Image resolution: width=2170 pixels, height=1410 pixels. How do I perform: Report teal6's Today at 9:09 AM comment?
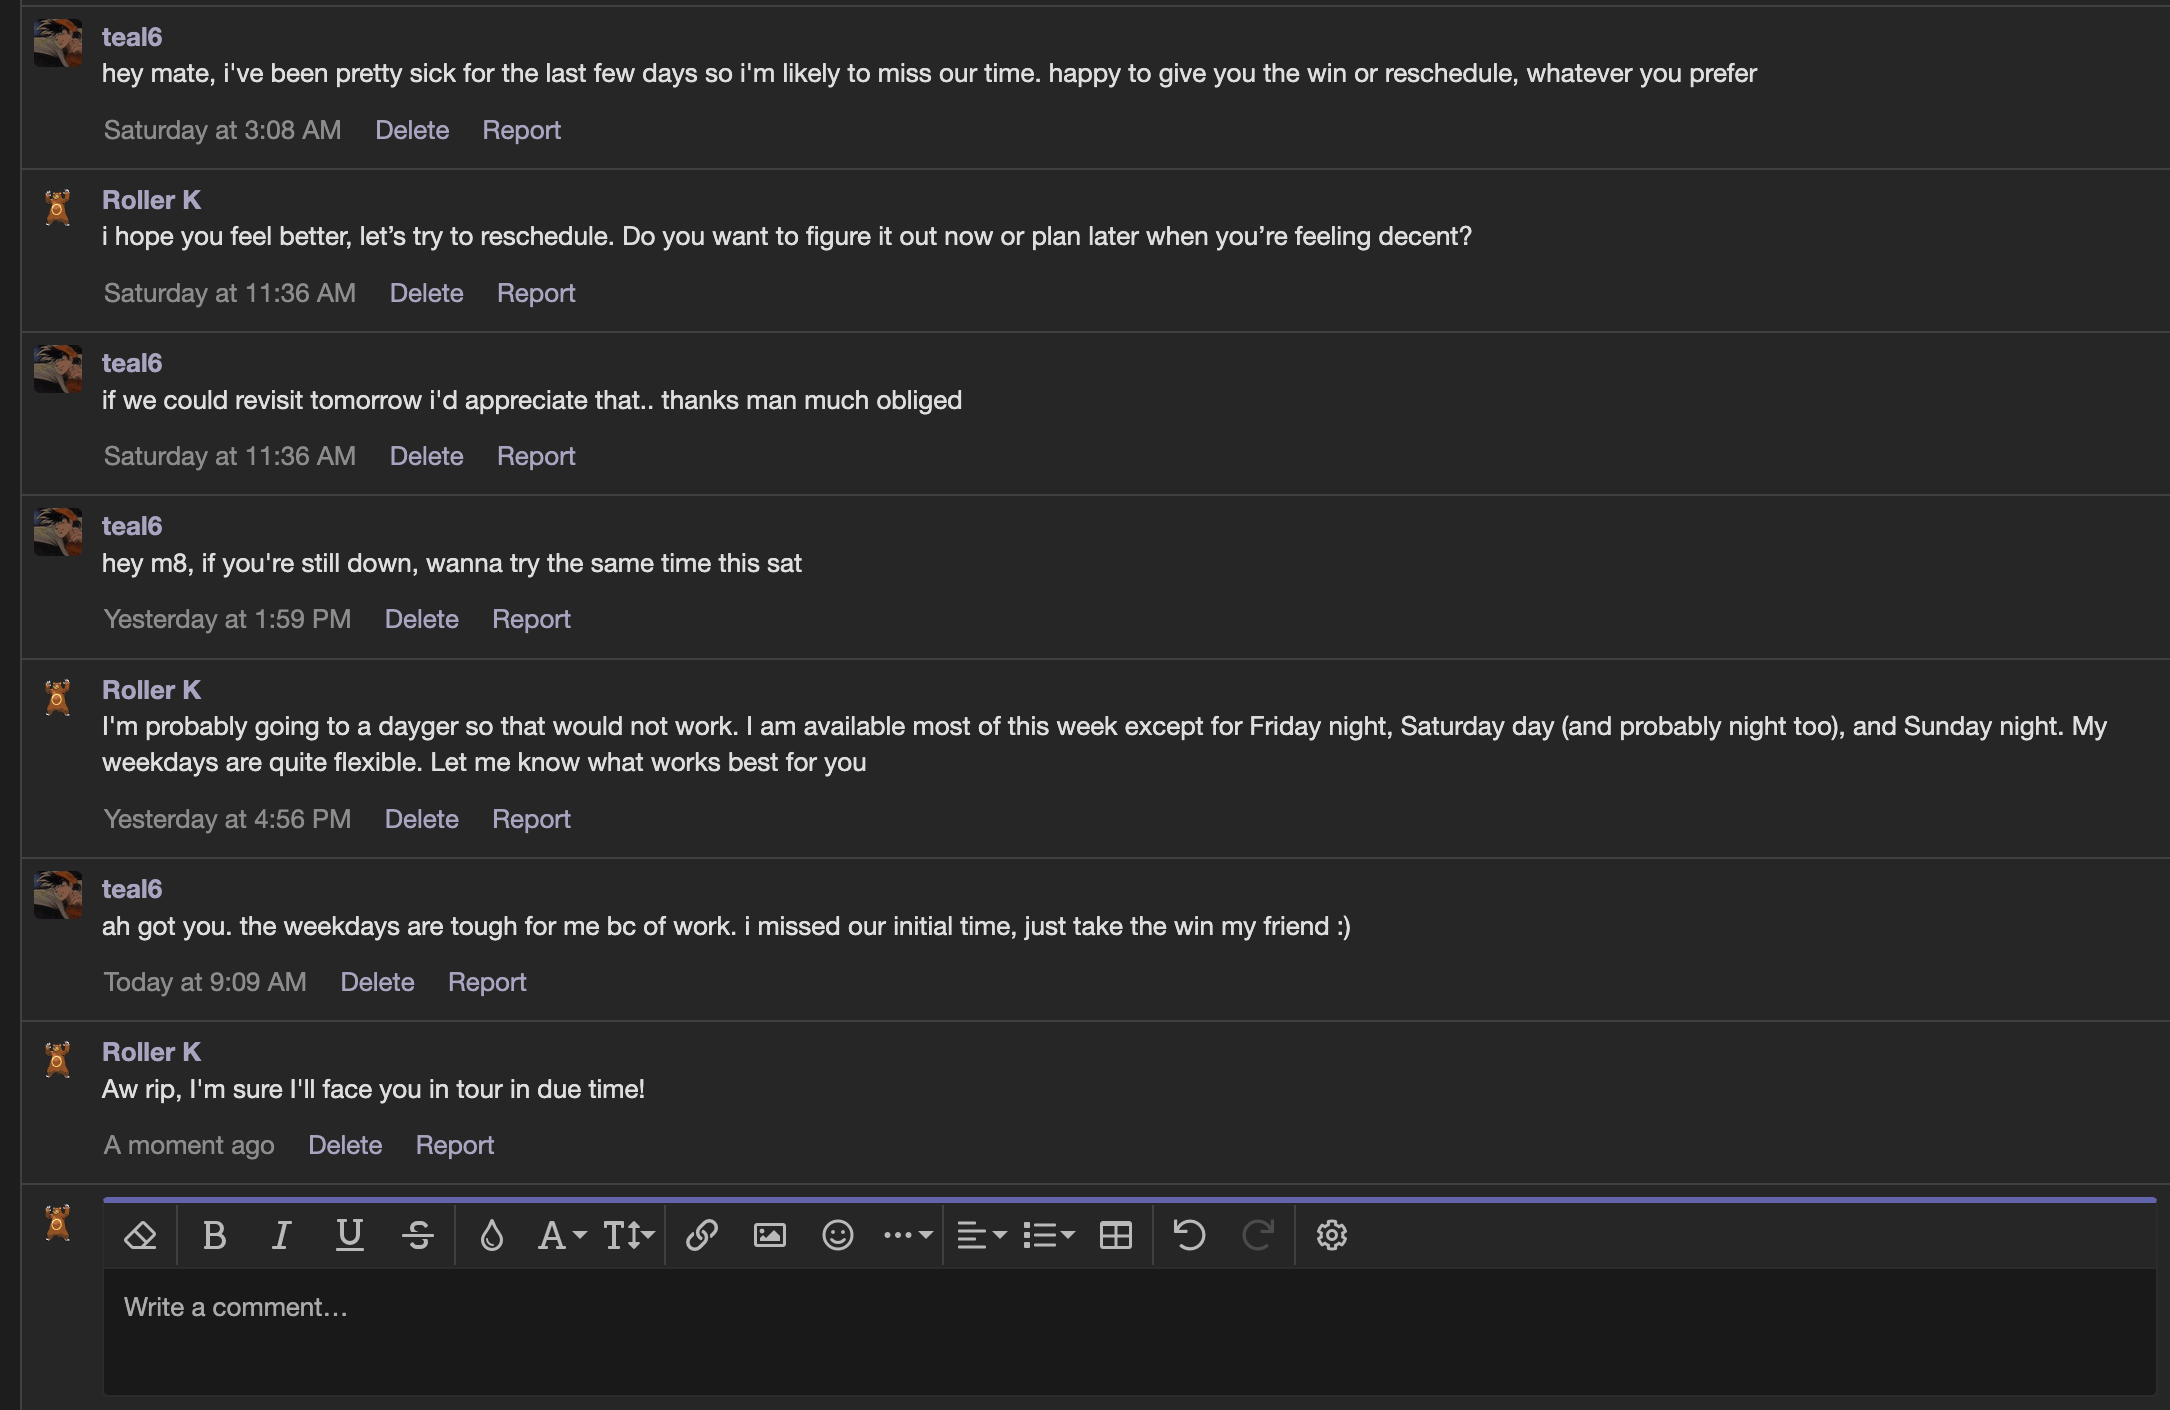coord(486,982)
